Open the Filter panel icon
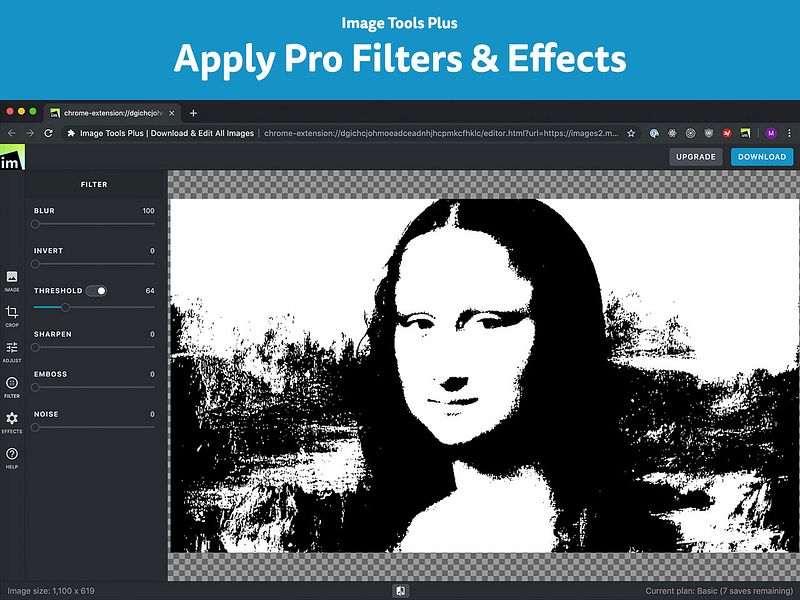The width and height of the screenshot is (800, 600). tap(12, 387)
